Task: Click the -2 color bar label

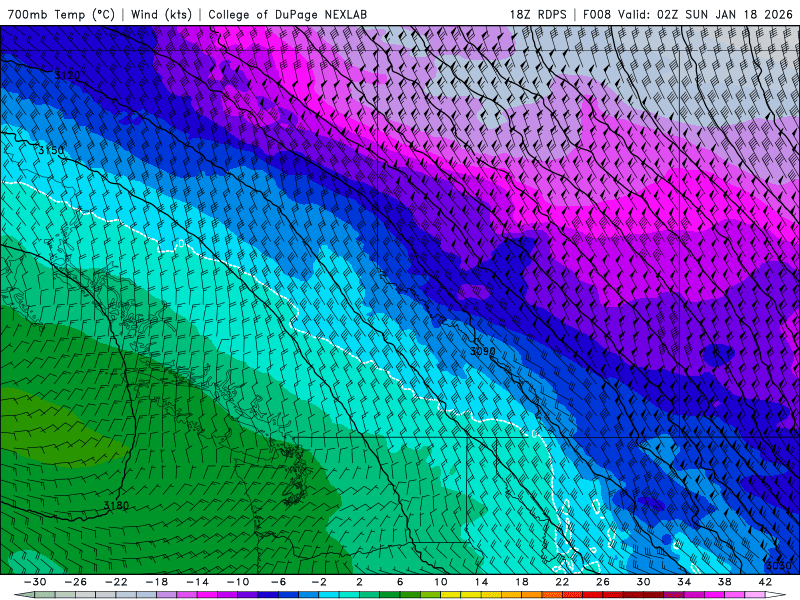Action: (x=319, y=582)
